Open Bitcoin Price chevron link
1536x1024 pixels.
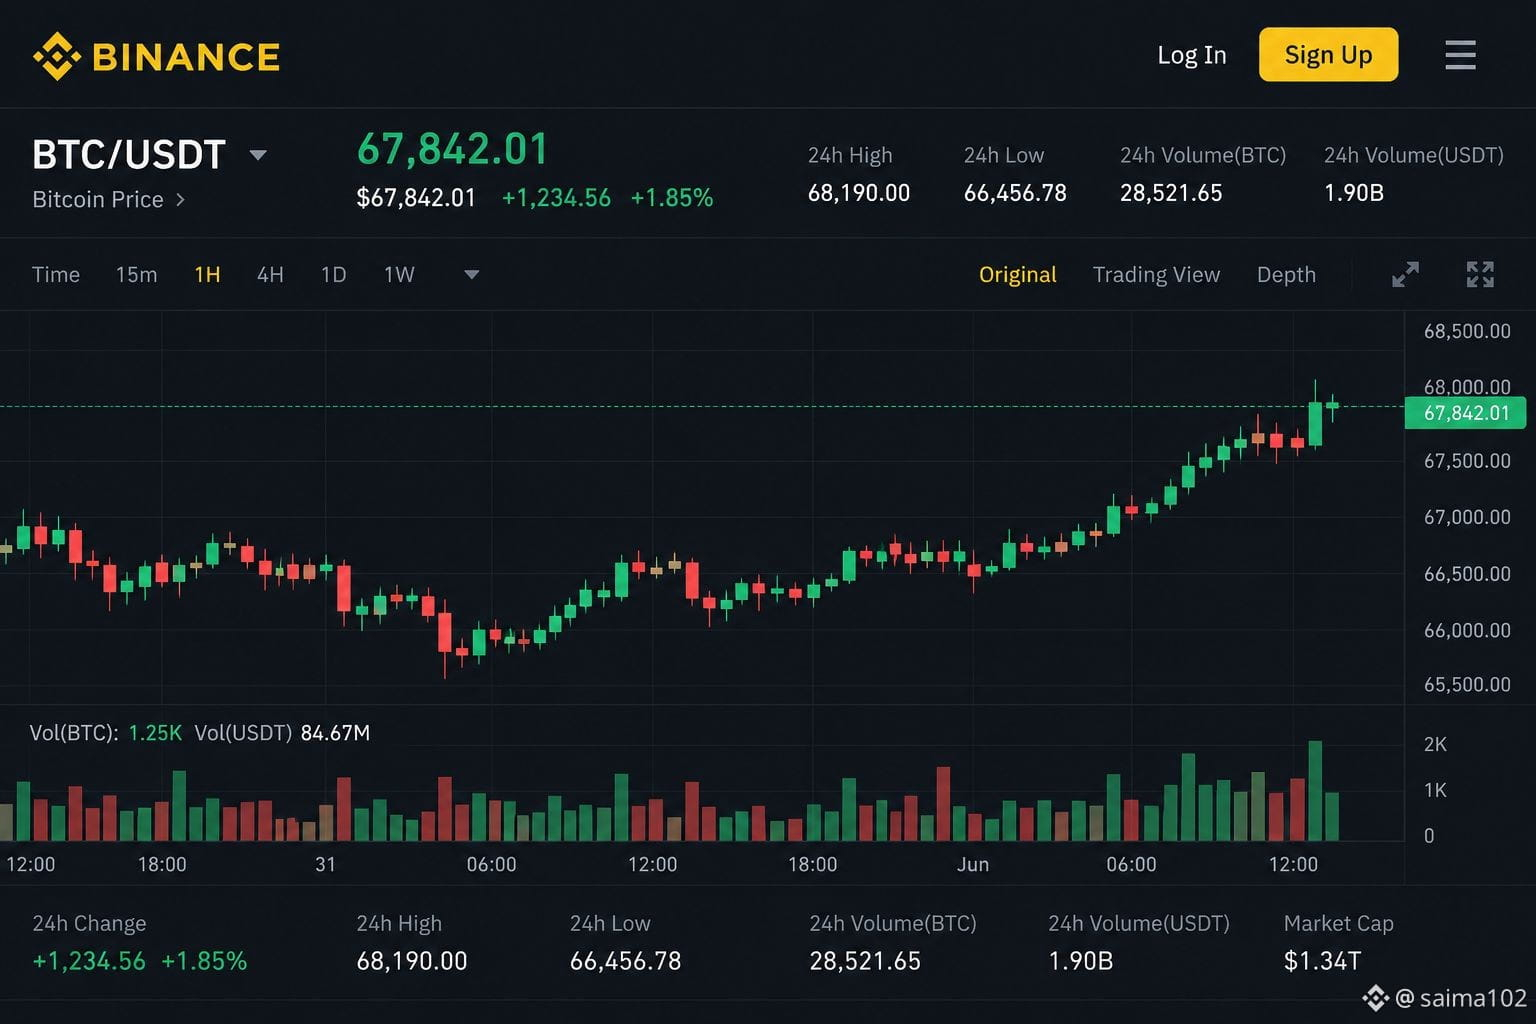(x=180, y=200)
